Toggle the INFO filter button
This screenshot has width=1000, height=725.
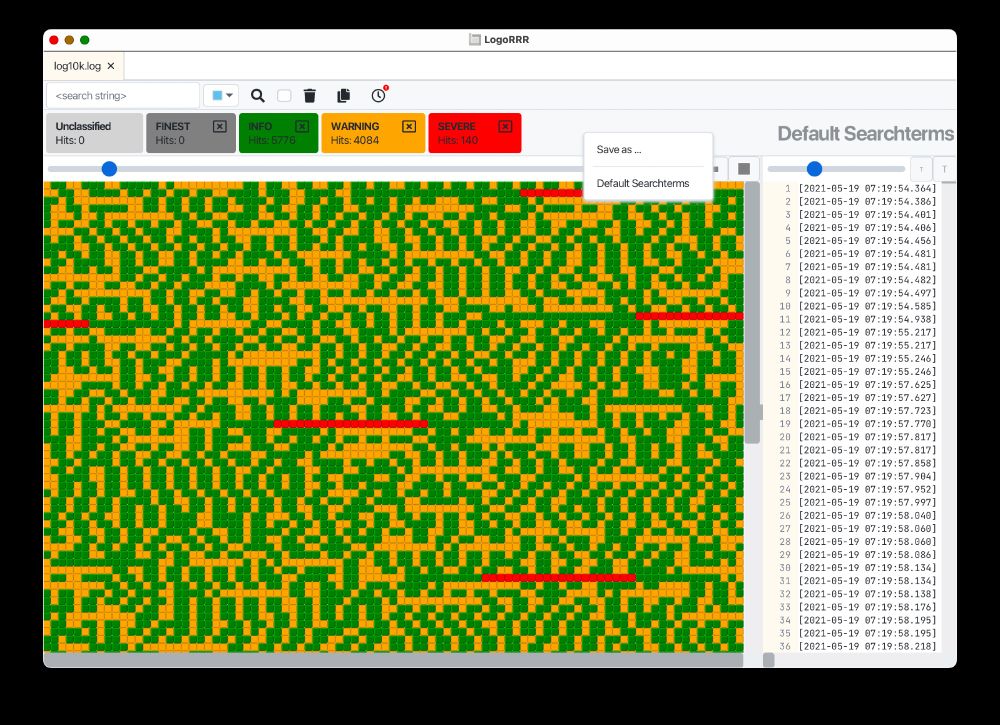[x=278, y=133]
